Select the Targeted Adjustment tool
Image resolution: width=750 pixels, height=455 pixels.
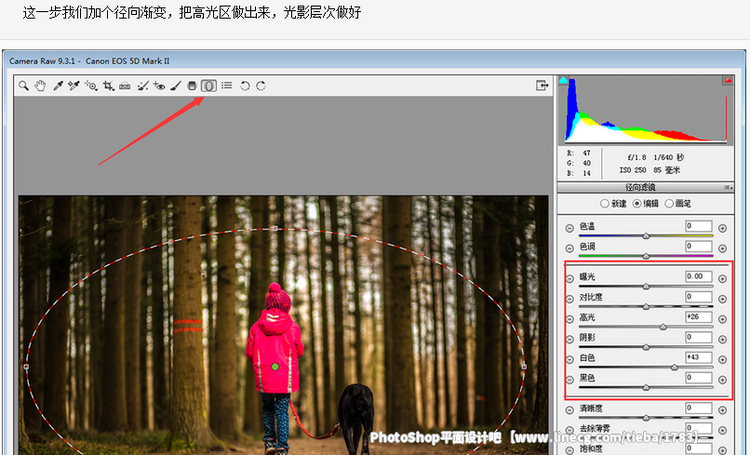(x=91, y=86)
